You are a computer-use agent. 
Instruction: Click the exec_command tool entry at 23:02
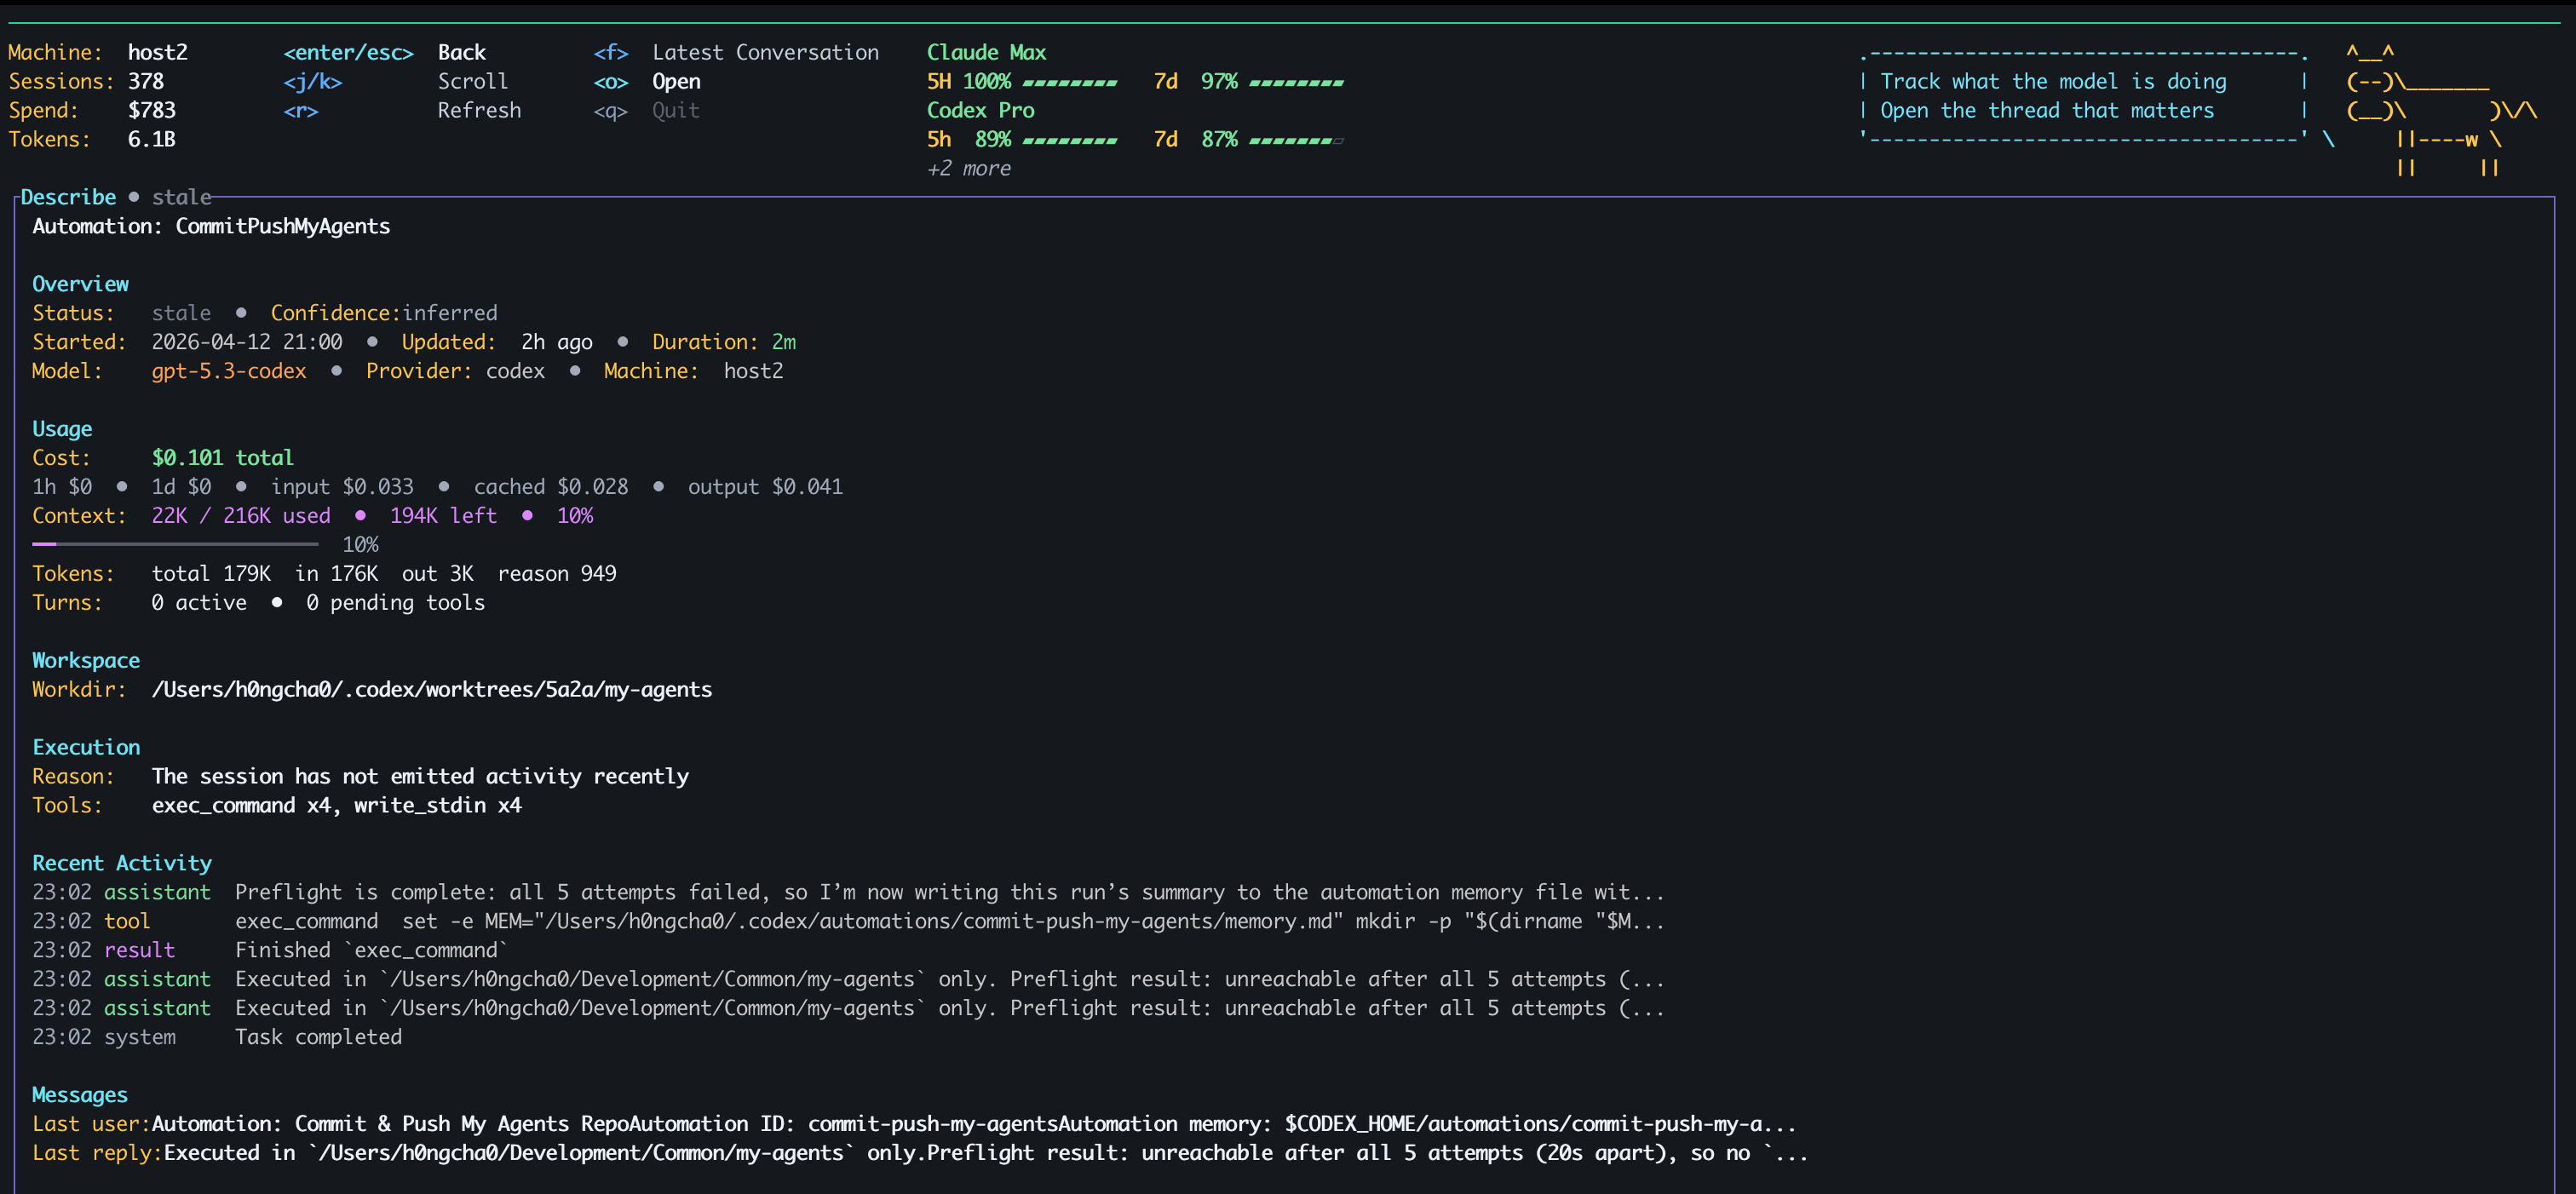pos(305,921)
